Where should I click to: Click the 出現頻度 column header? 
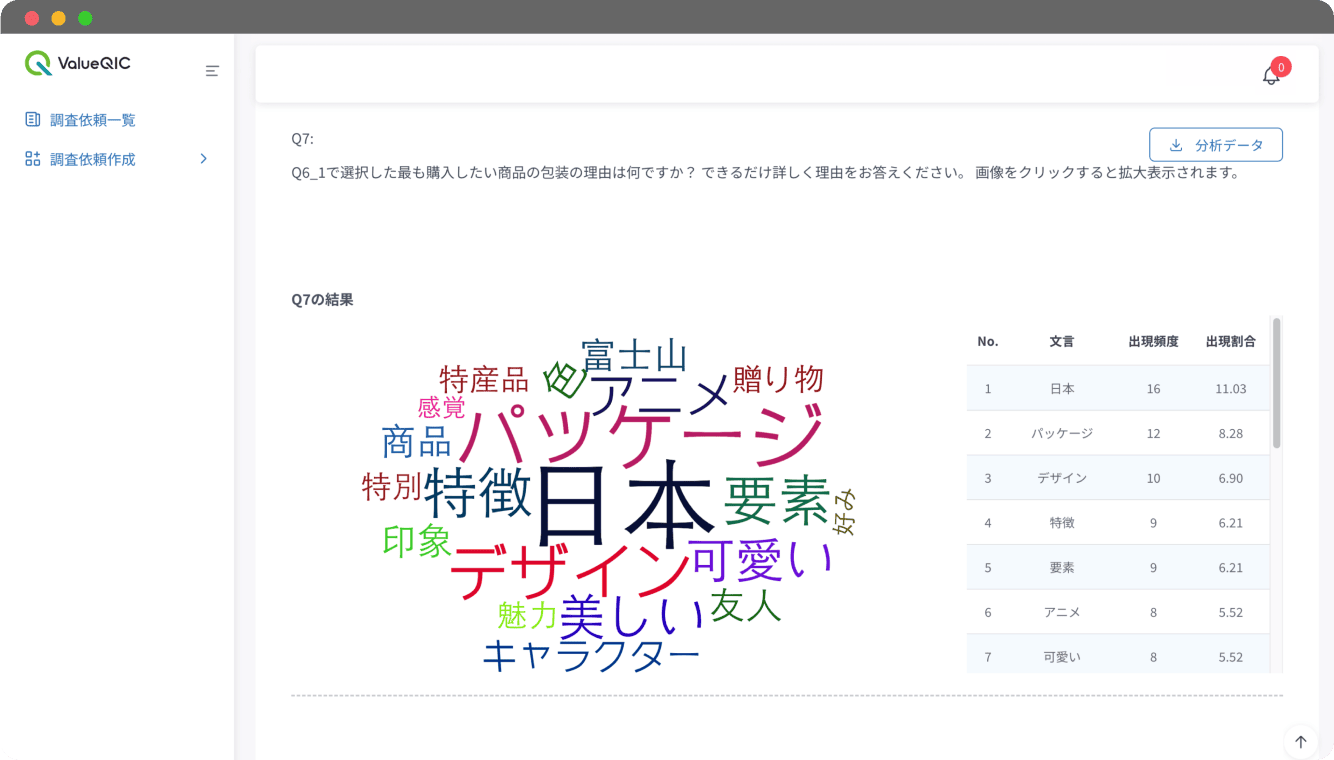tap(1153, 341)
